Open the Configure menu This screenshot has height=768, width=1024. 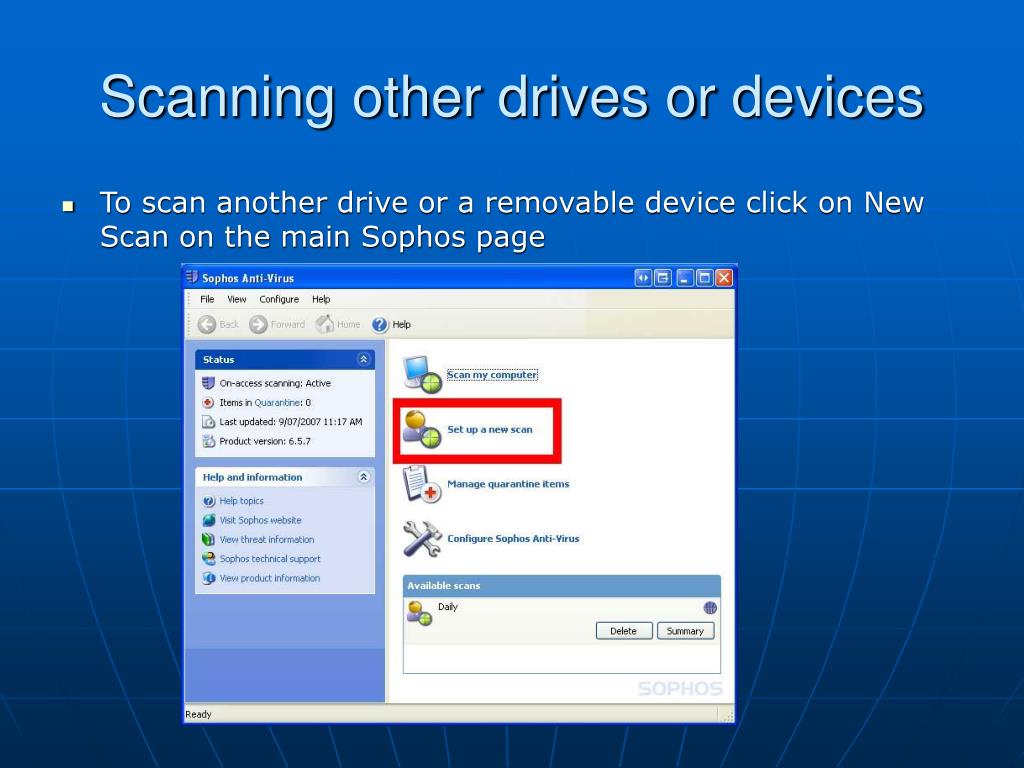pos(279,299)
